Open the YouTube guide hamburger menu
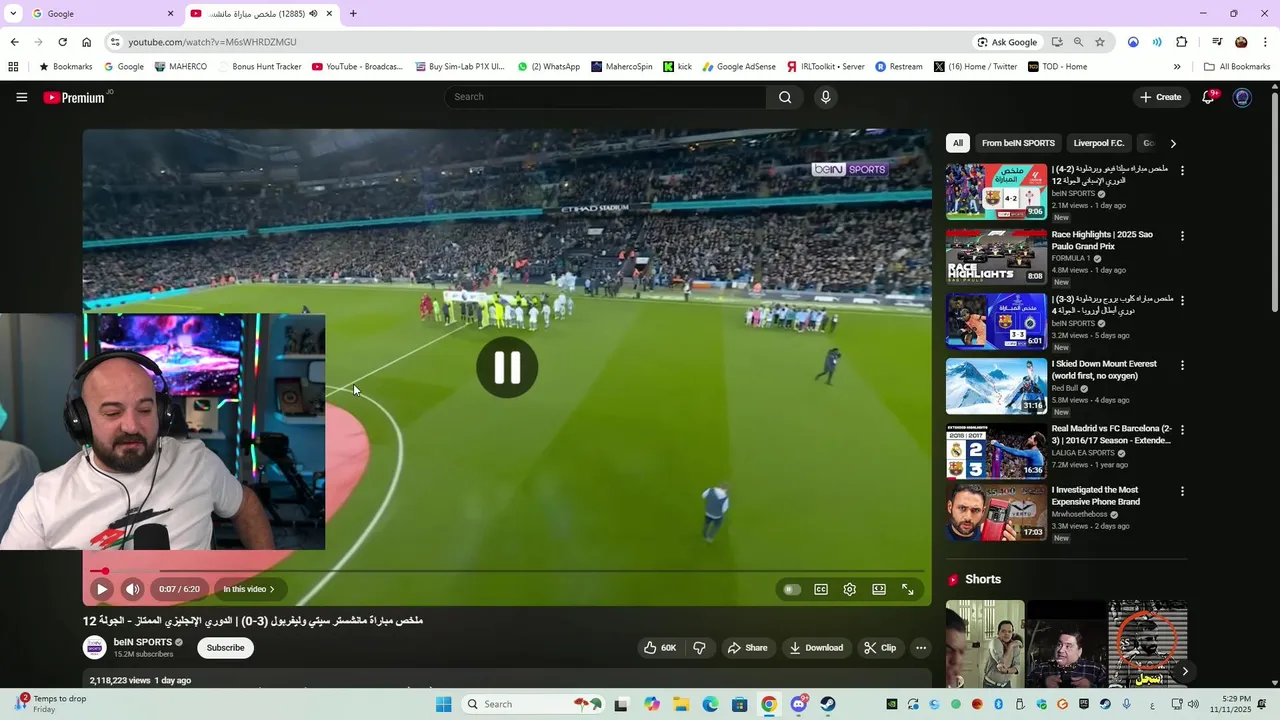This screenshot has width=1280, height=720. point(21,97)
